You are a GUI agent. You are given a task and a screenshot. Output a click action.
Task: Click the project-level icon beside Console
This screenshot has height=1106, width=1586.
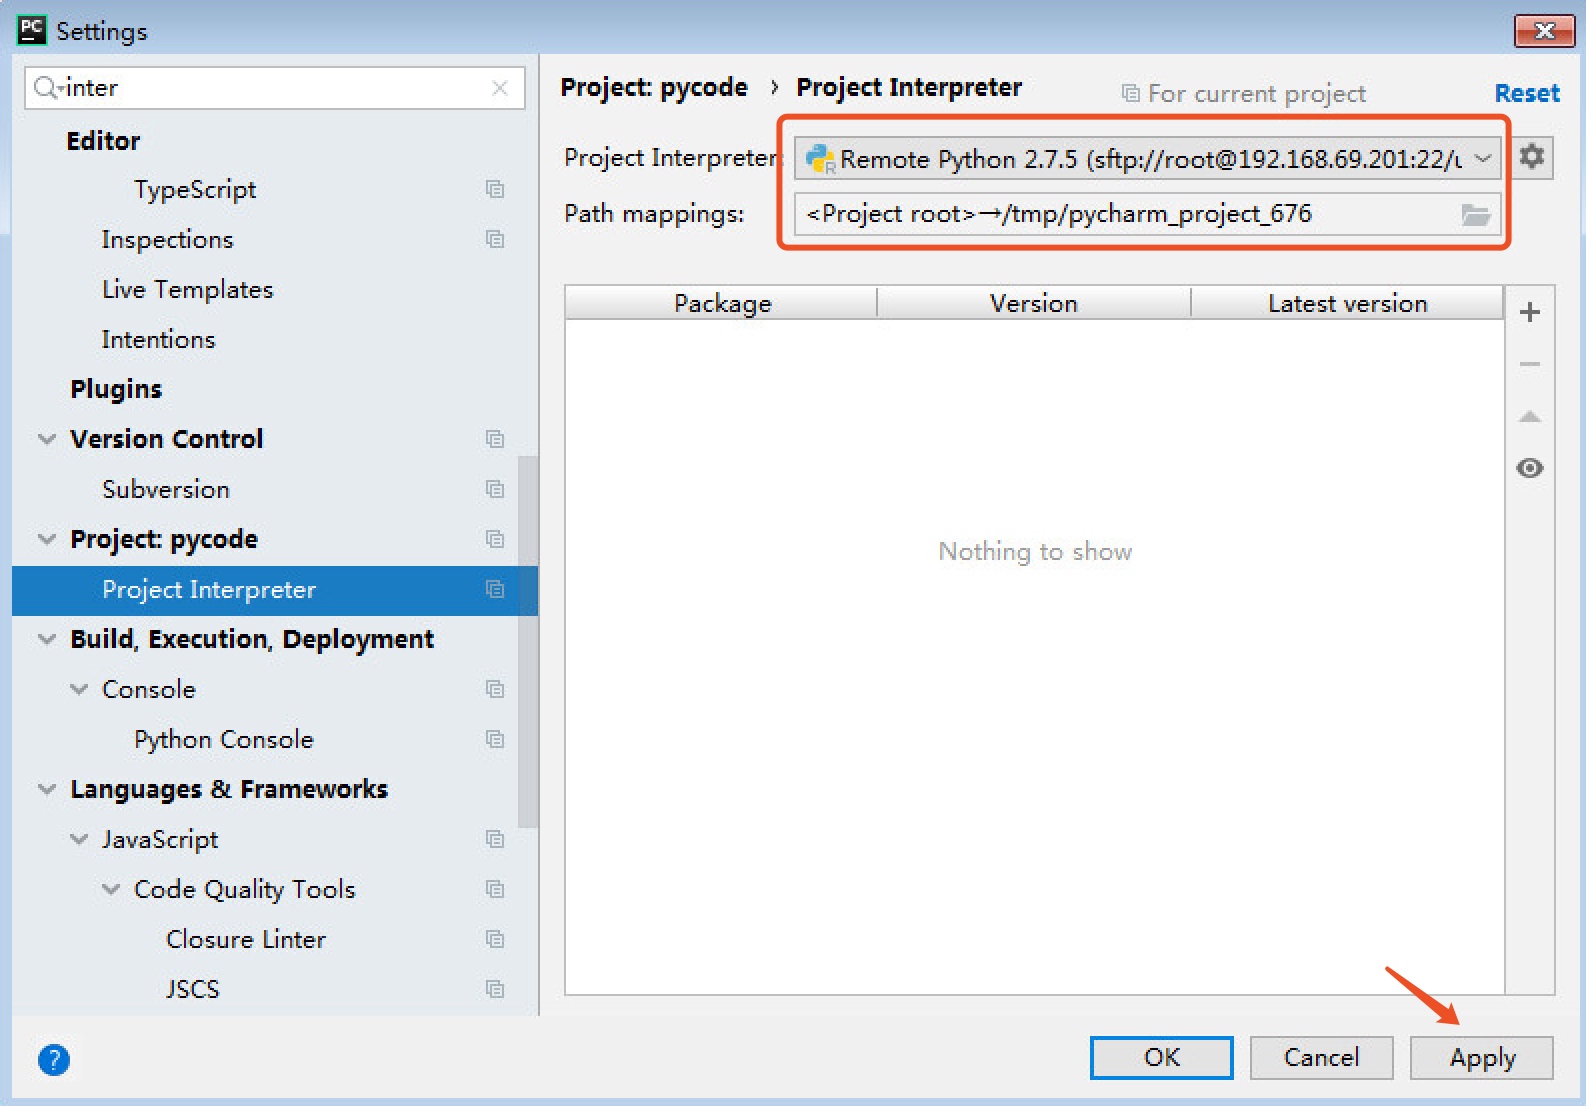click(x=495, y=689)
